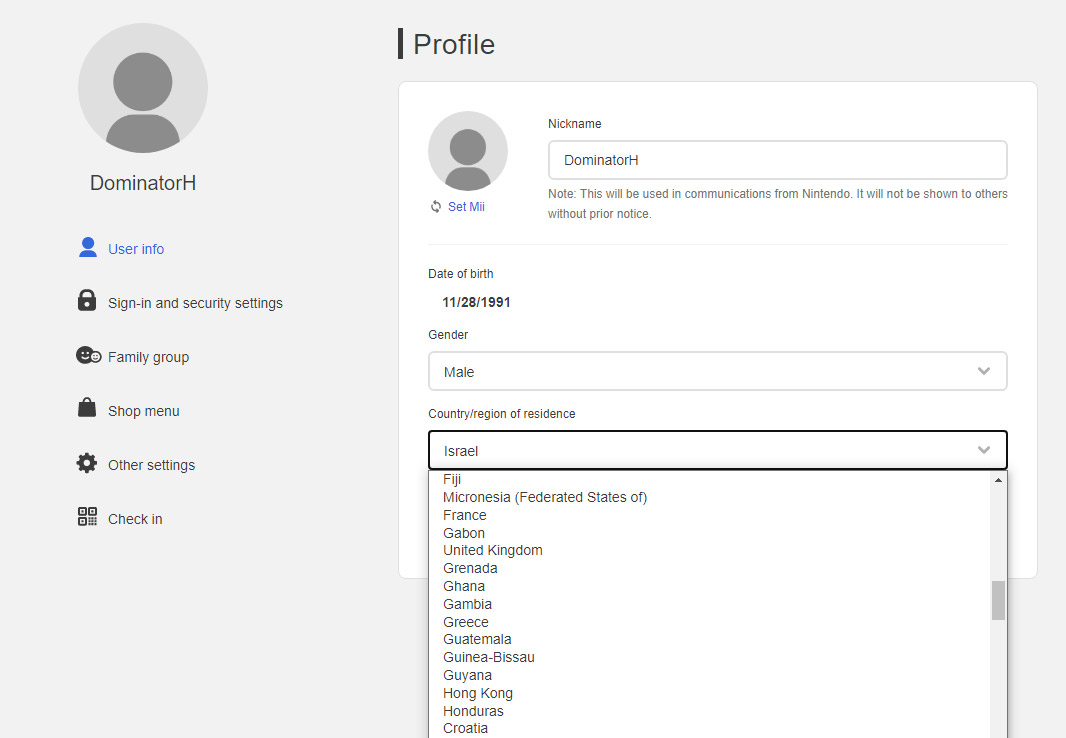Go to the Family group page
The image size is (1066, 738).
click(x=148, y=357)
